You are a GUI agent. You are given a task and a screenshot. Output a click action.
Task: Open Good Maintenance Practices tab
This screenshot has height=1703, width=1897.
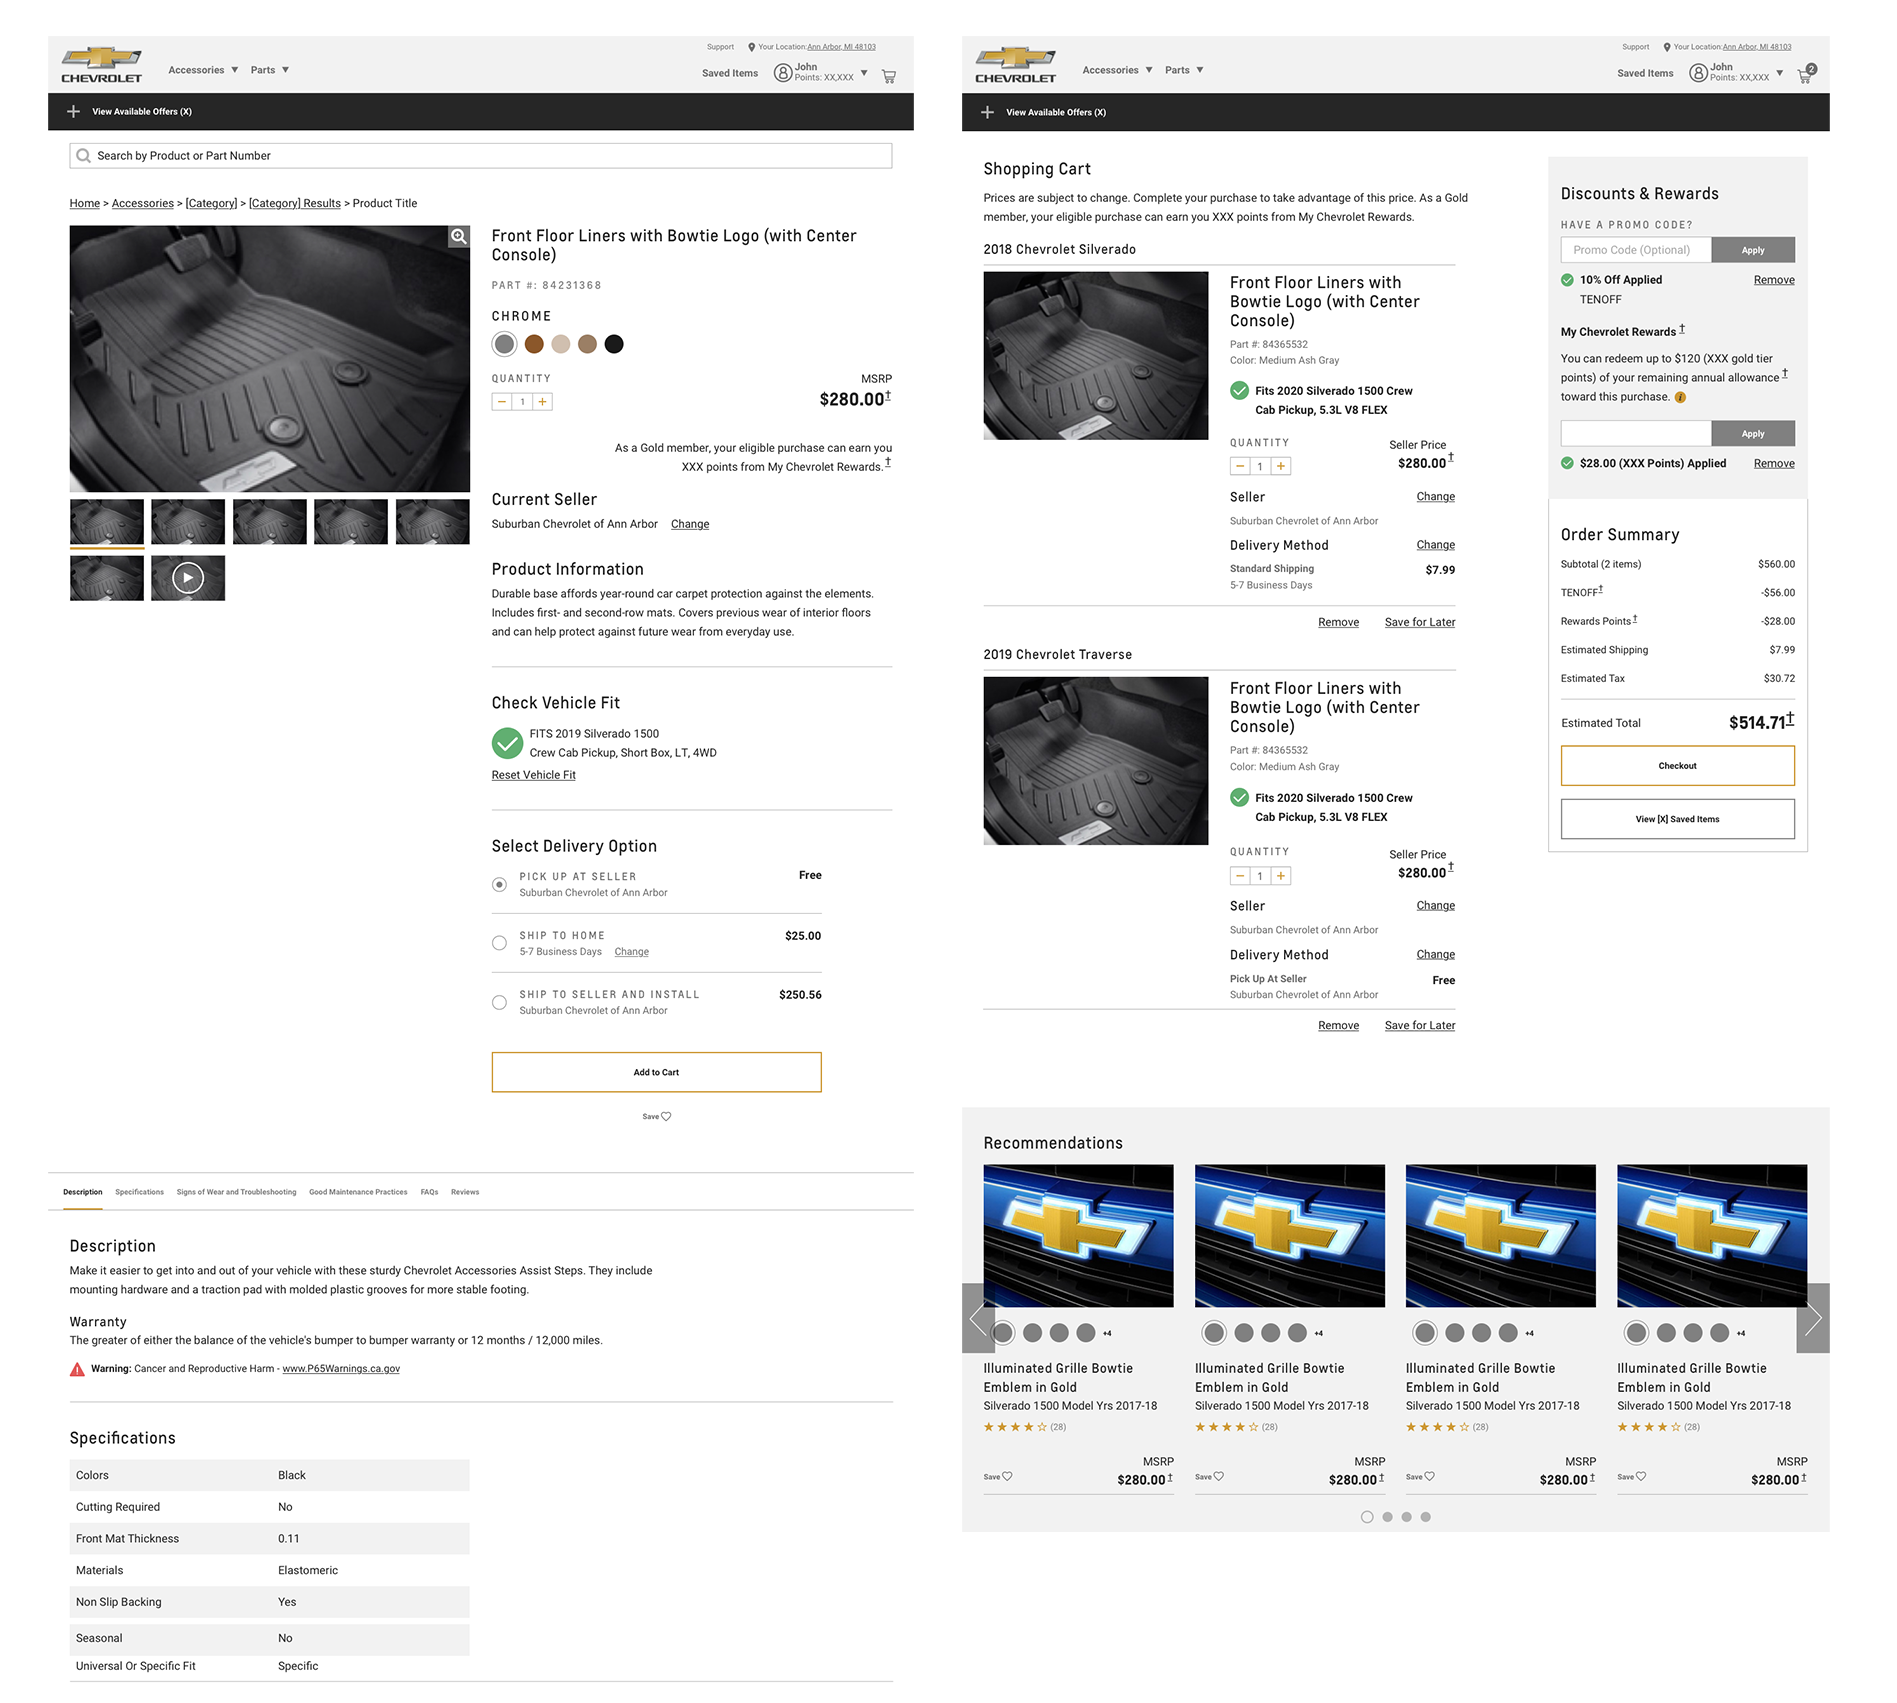358,1192
